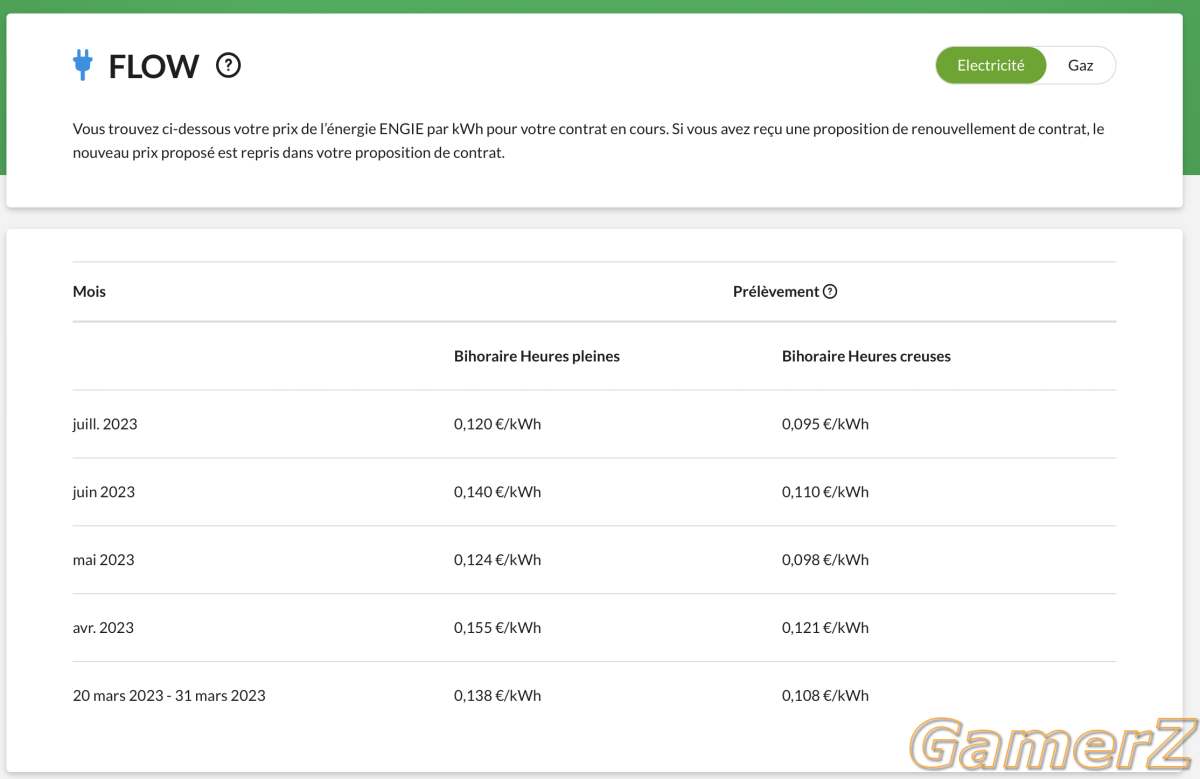Click the 0,121 €/kWh value for avr. 2023

[825, 628]
